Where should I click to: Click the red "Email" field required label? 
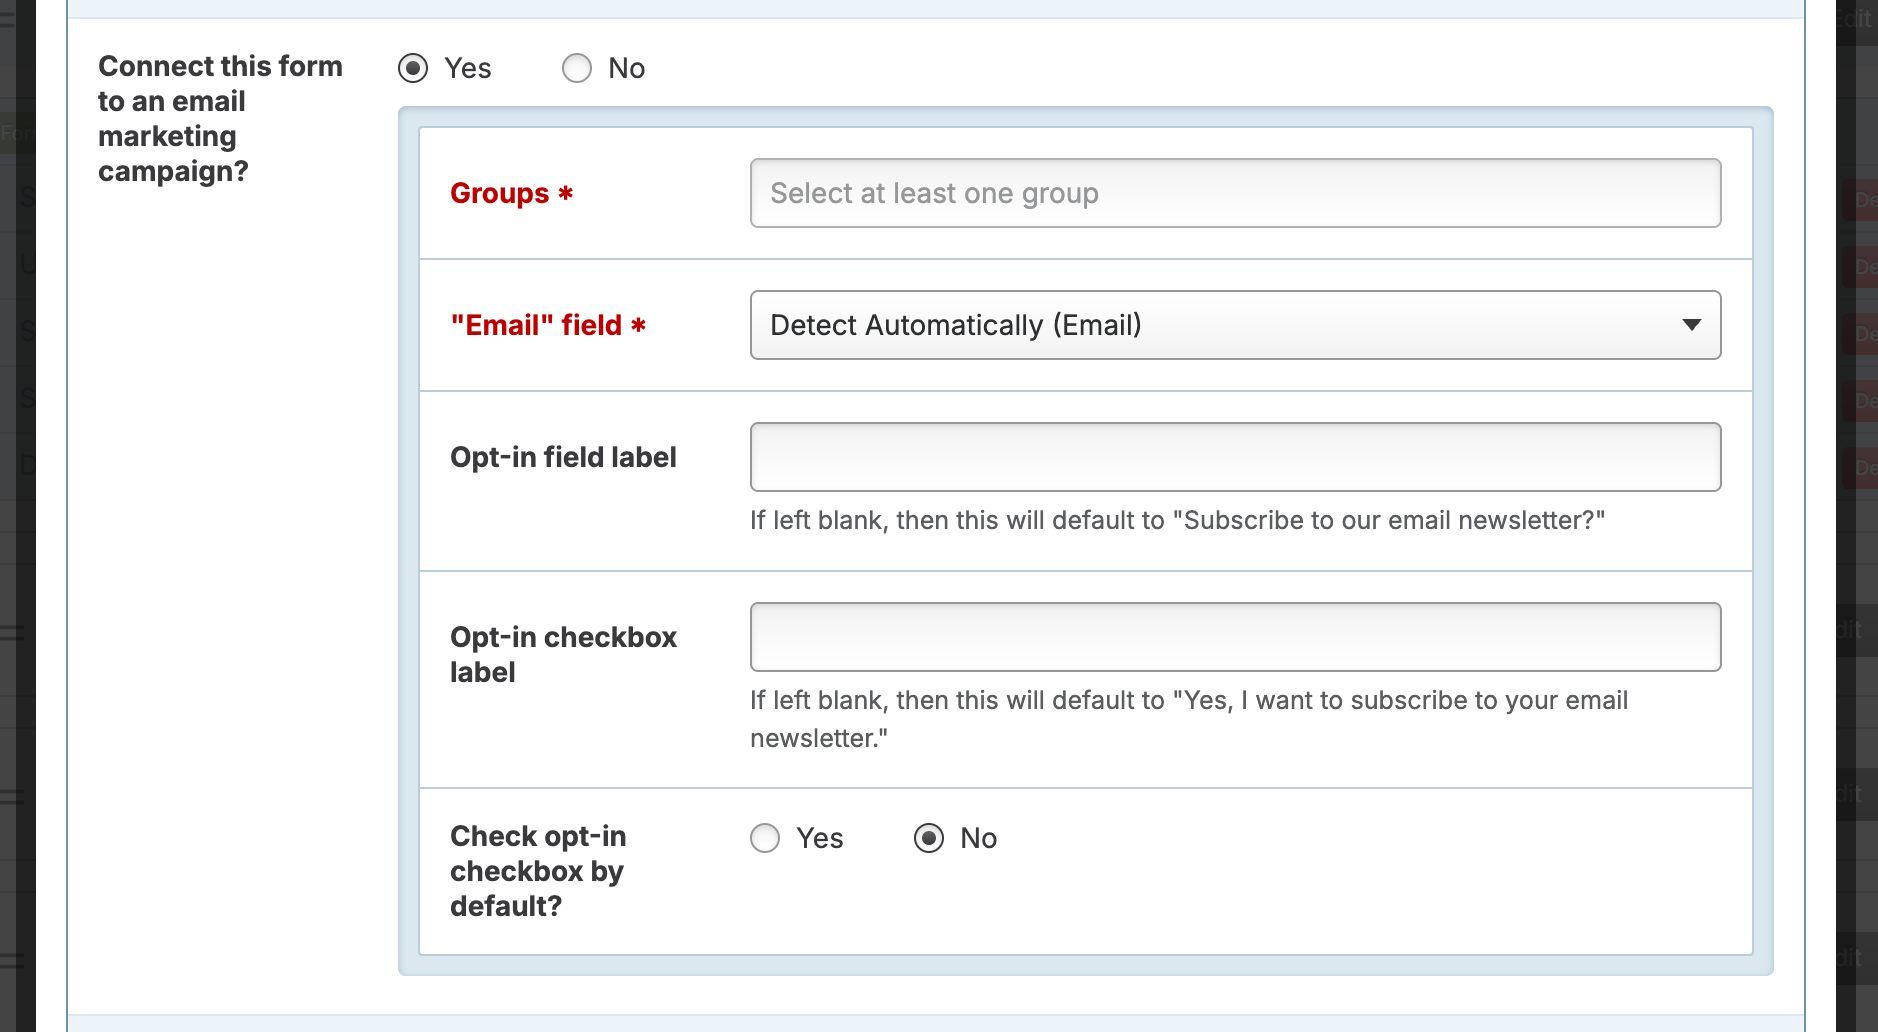click(547, 325)
